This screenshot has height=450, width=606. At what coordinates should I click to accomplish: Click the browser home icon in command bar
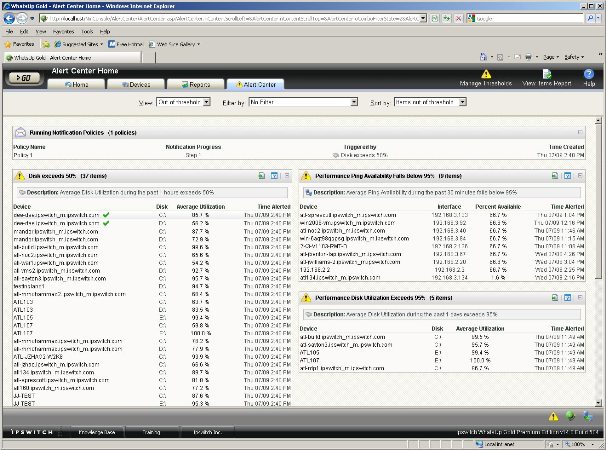483,57
